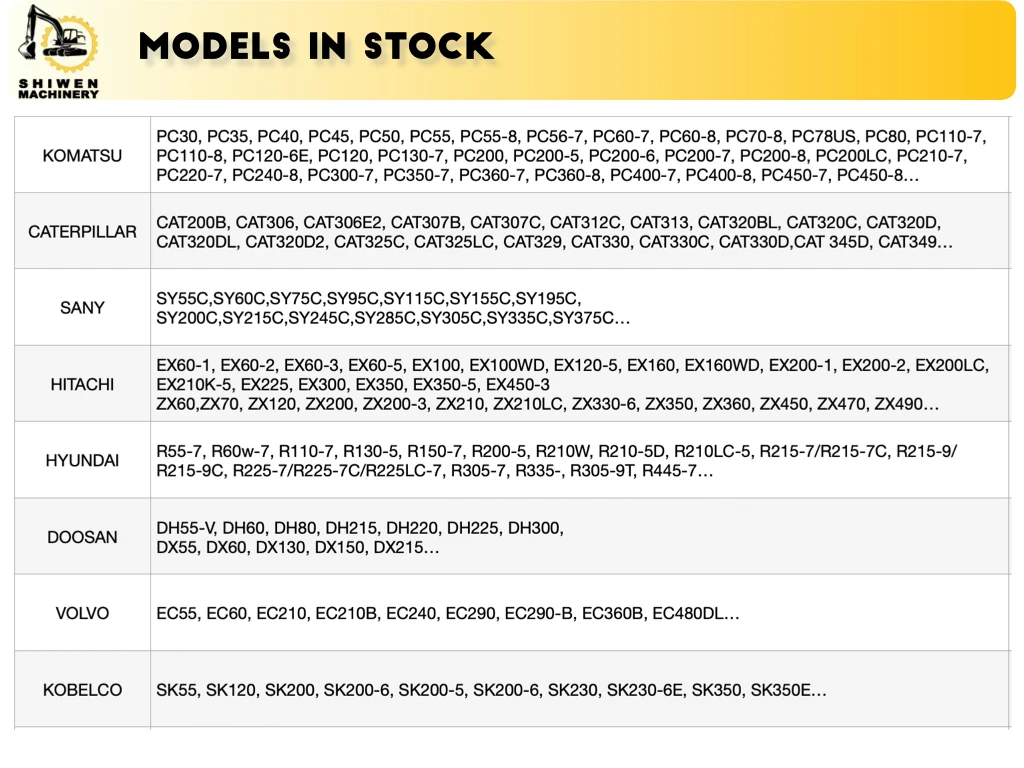1024x768 pixels.
Task: Select the KOMATSU brand cell
Action: coord(83,156)
